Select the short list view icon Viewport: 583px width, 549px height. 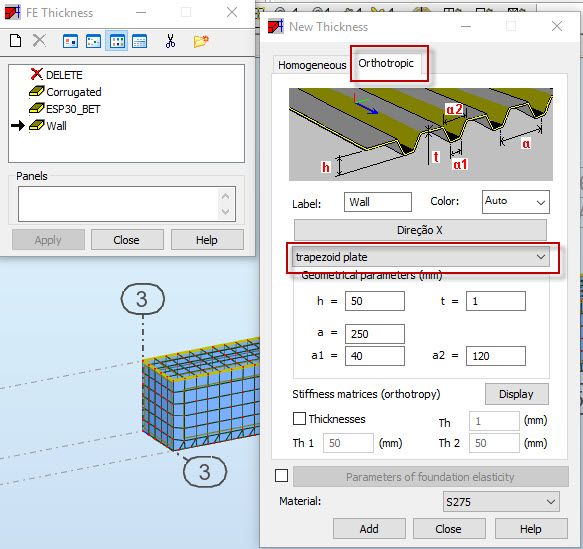(117, 41)
